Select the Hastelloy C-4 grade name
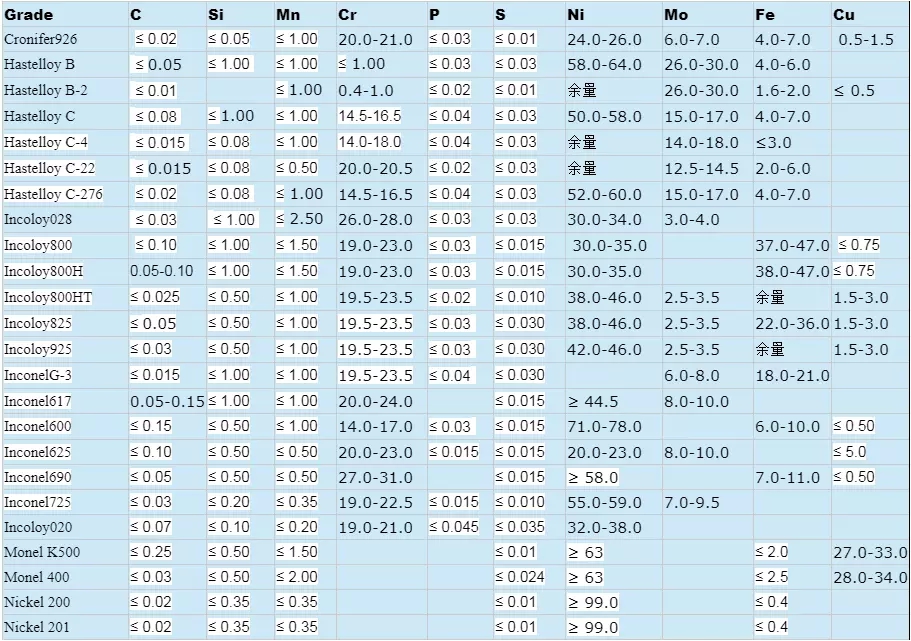This screenshot has height=641, width=911. [46, 142]
